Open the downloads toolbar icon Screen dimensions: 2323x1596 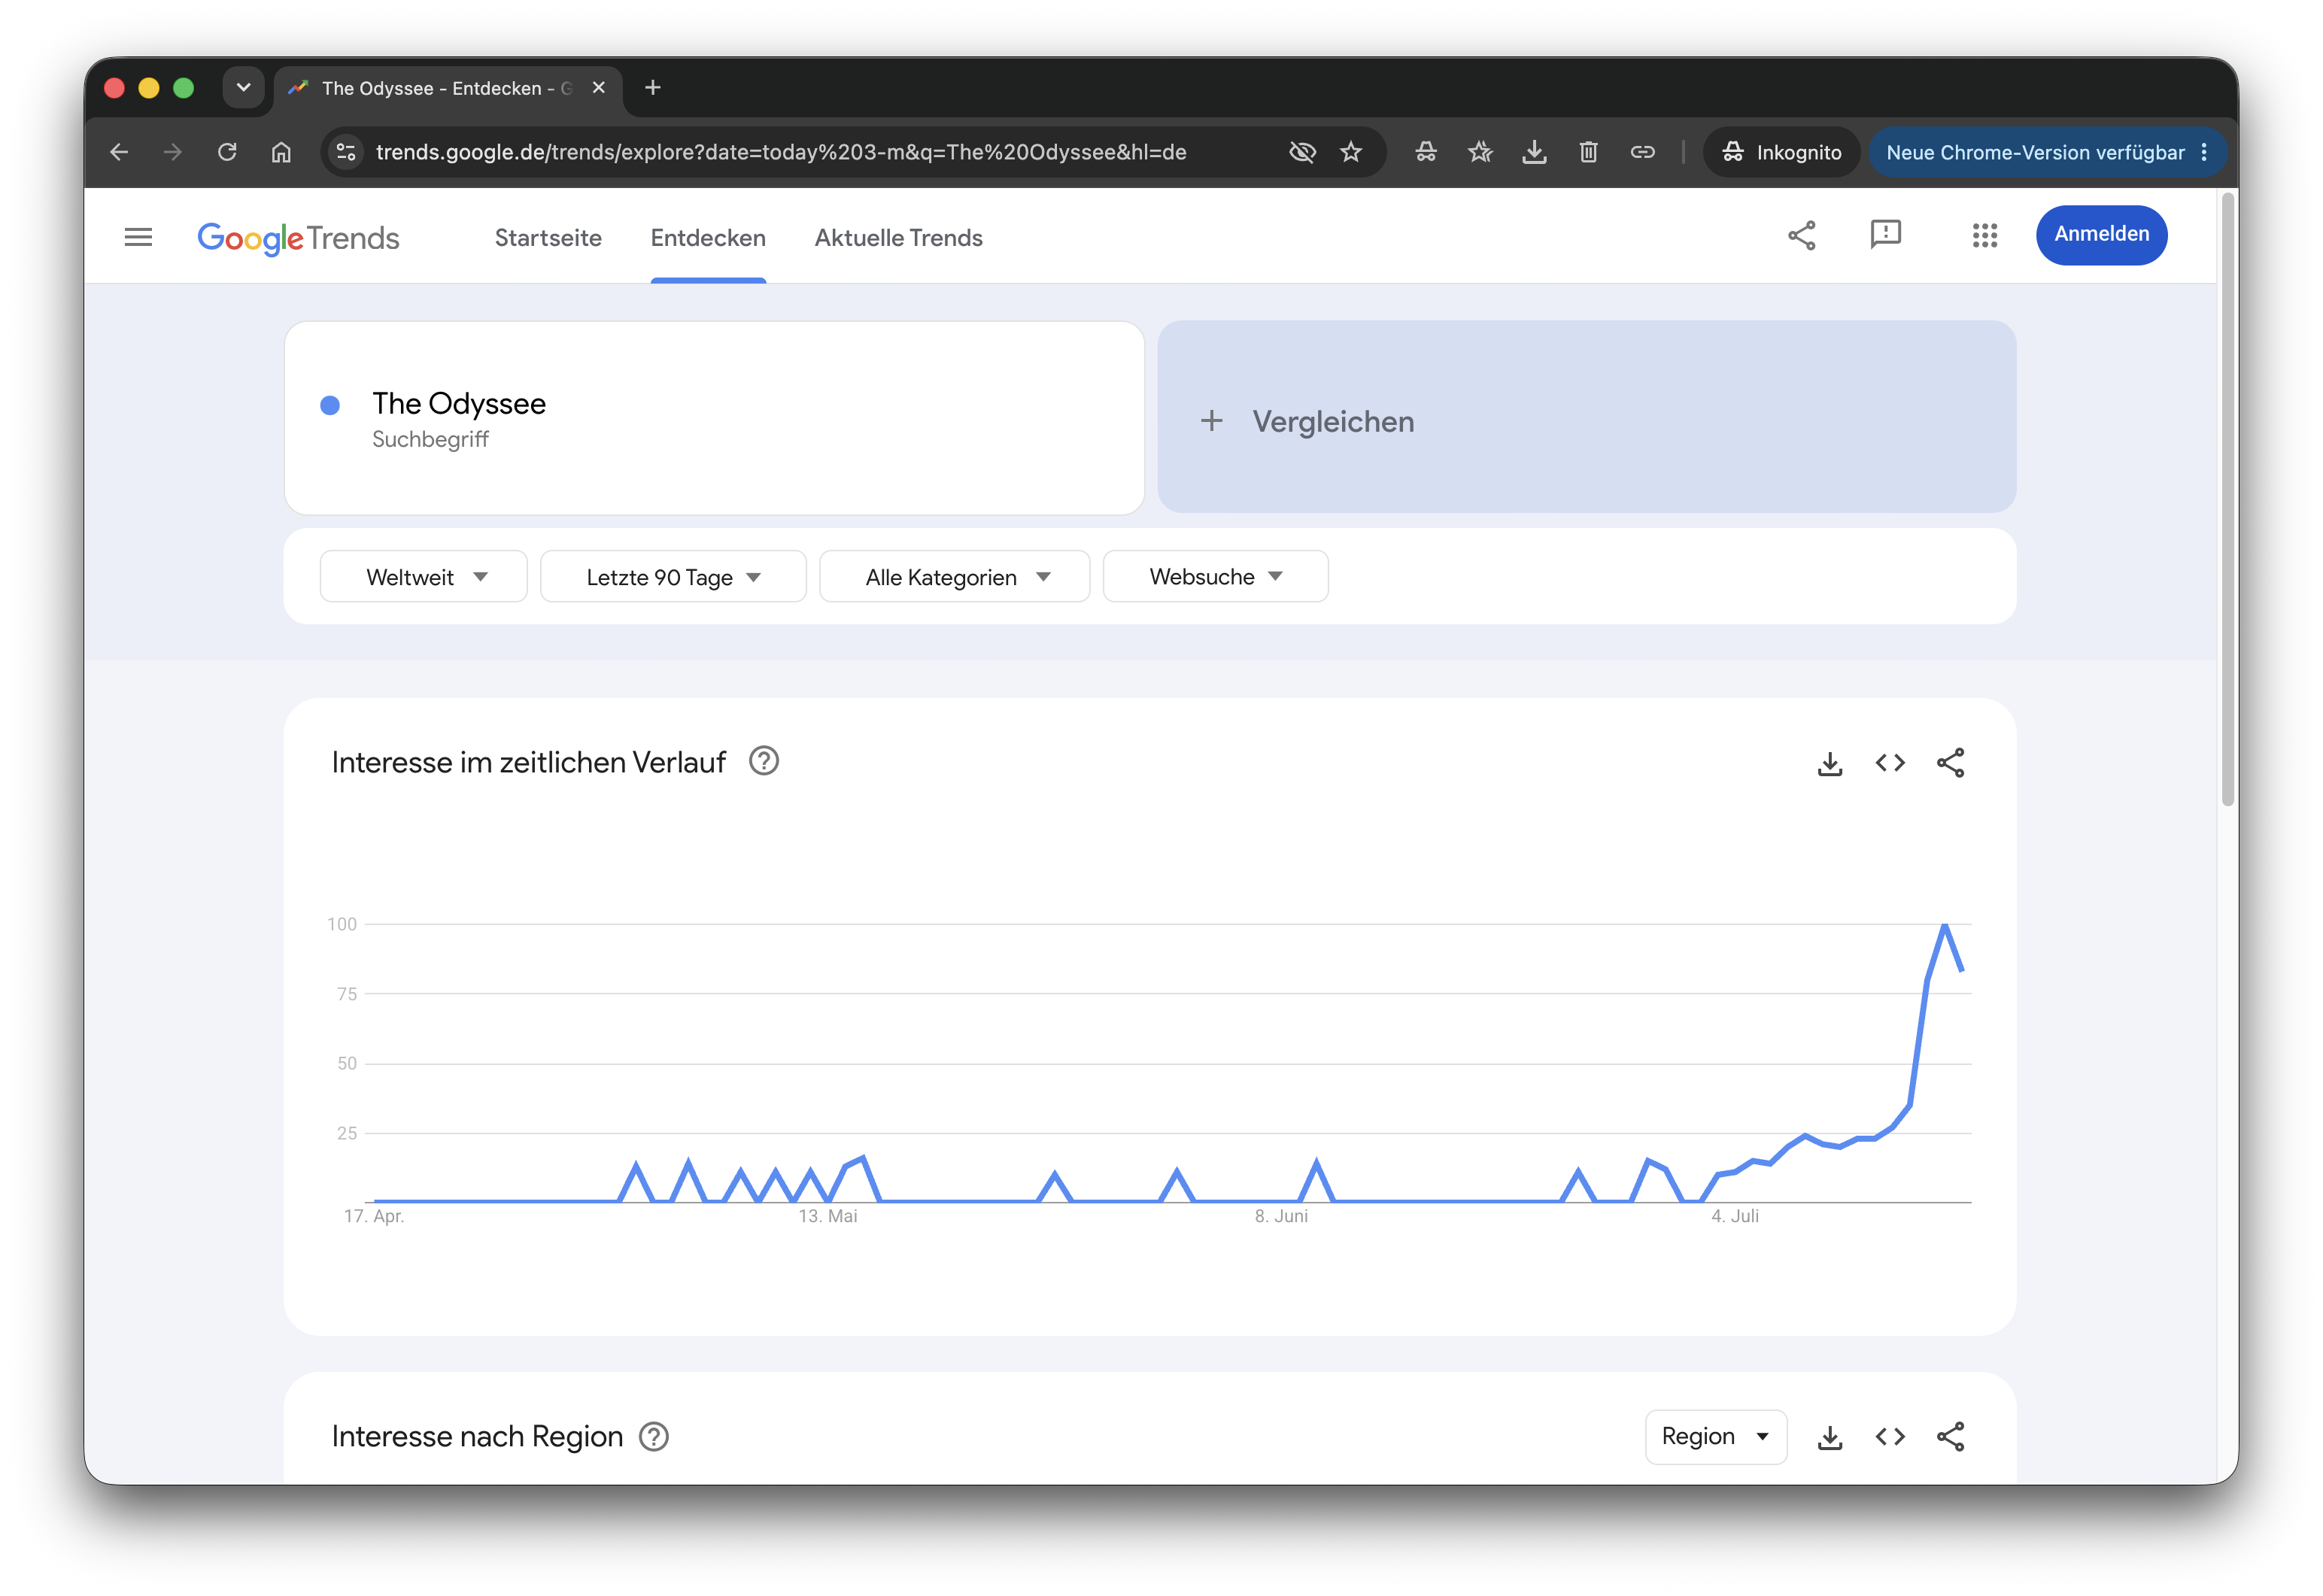coord(1534,152)
